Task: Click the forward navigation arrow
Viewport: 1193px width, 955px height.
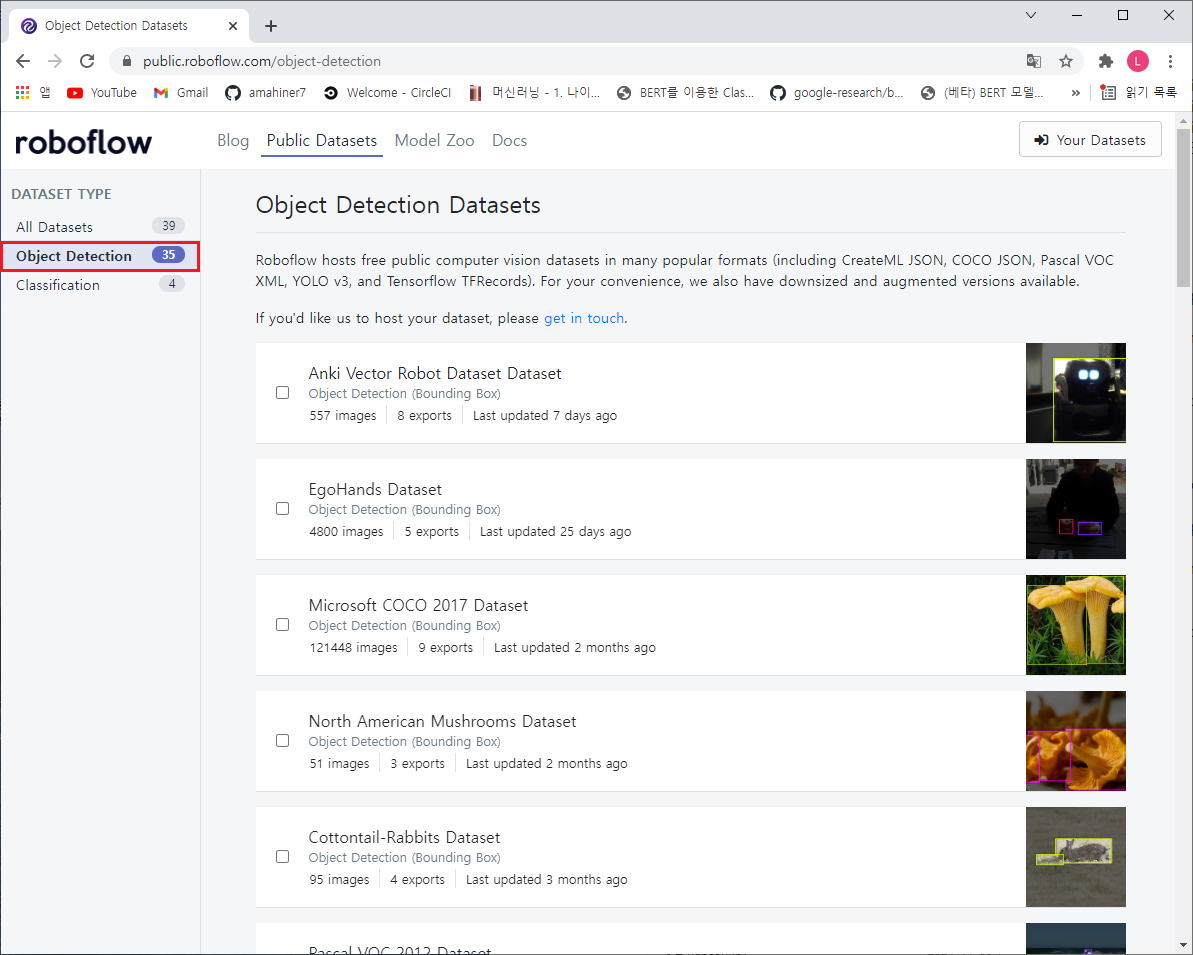Action: (x=55, y=61)
